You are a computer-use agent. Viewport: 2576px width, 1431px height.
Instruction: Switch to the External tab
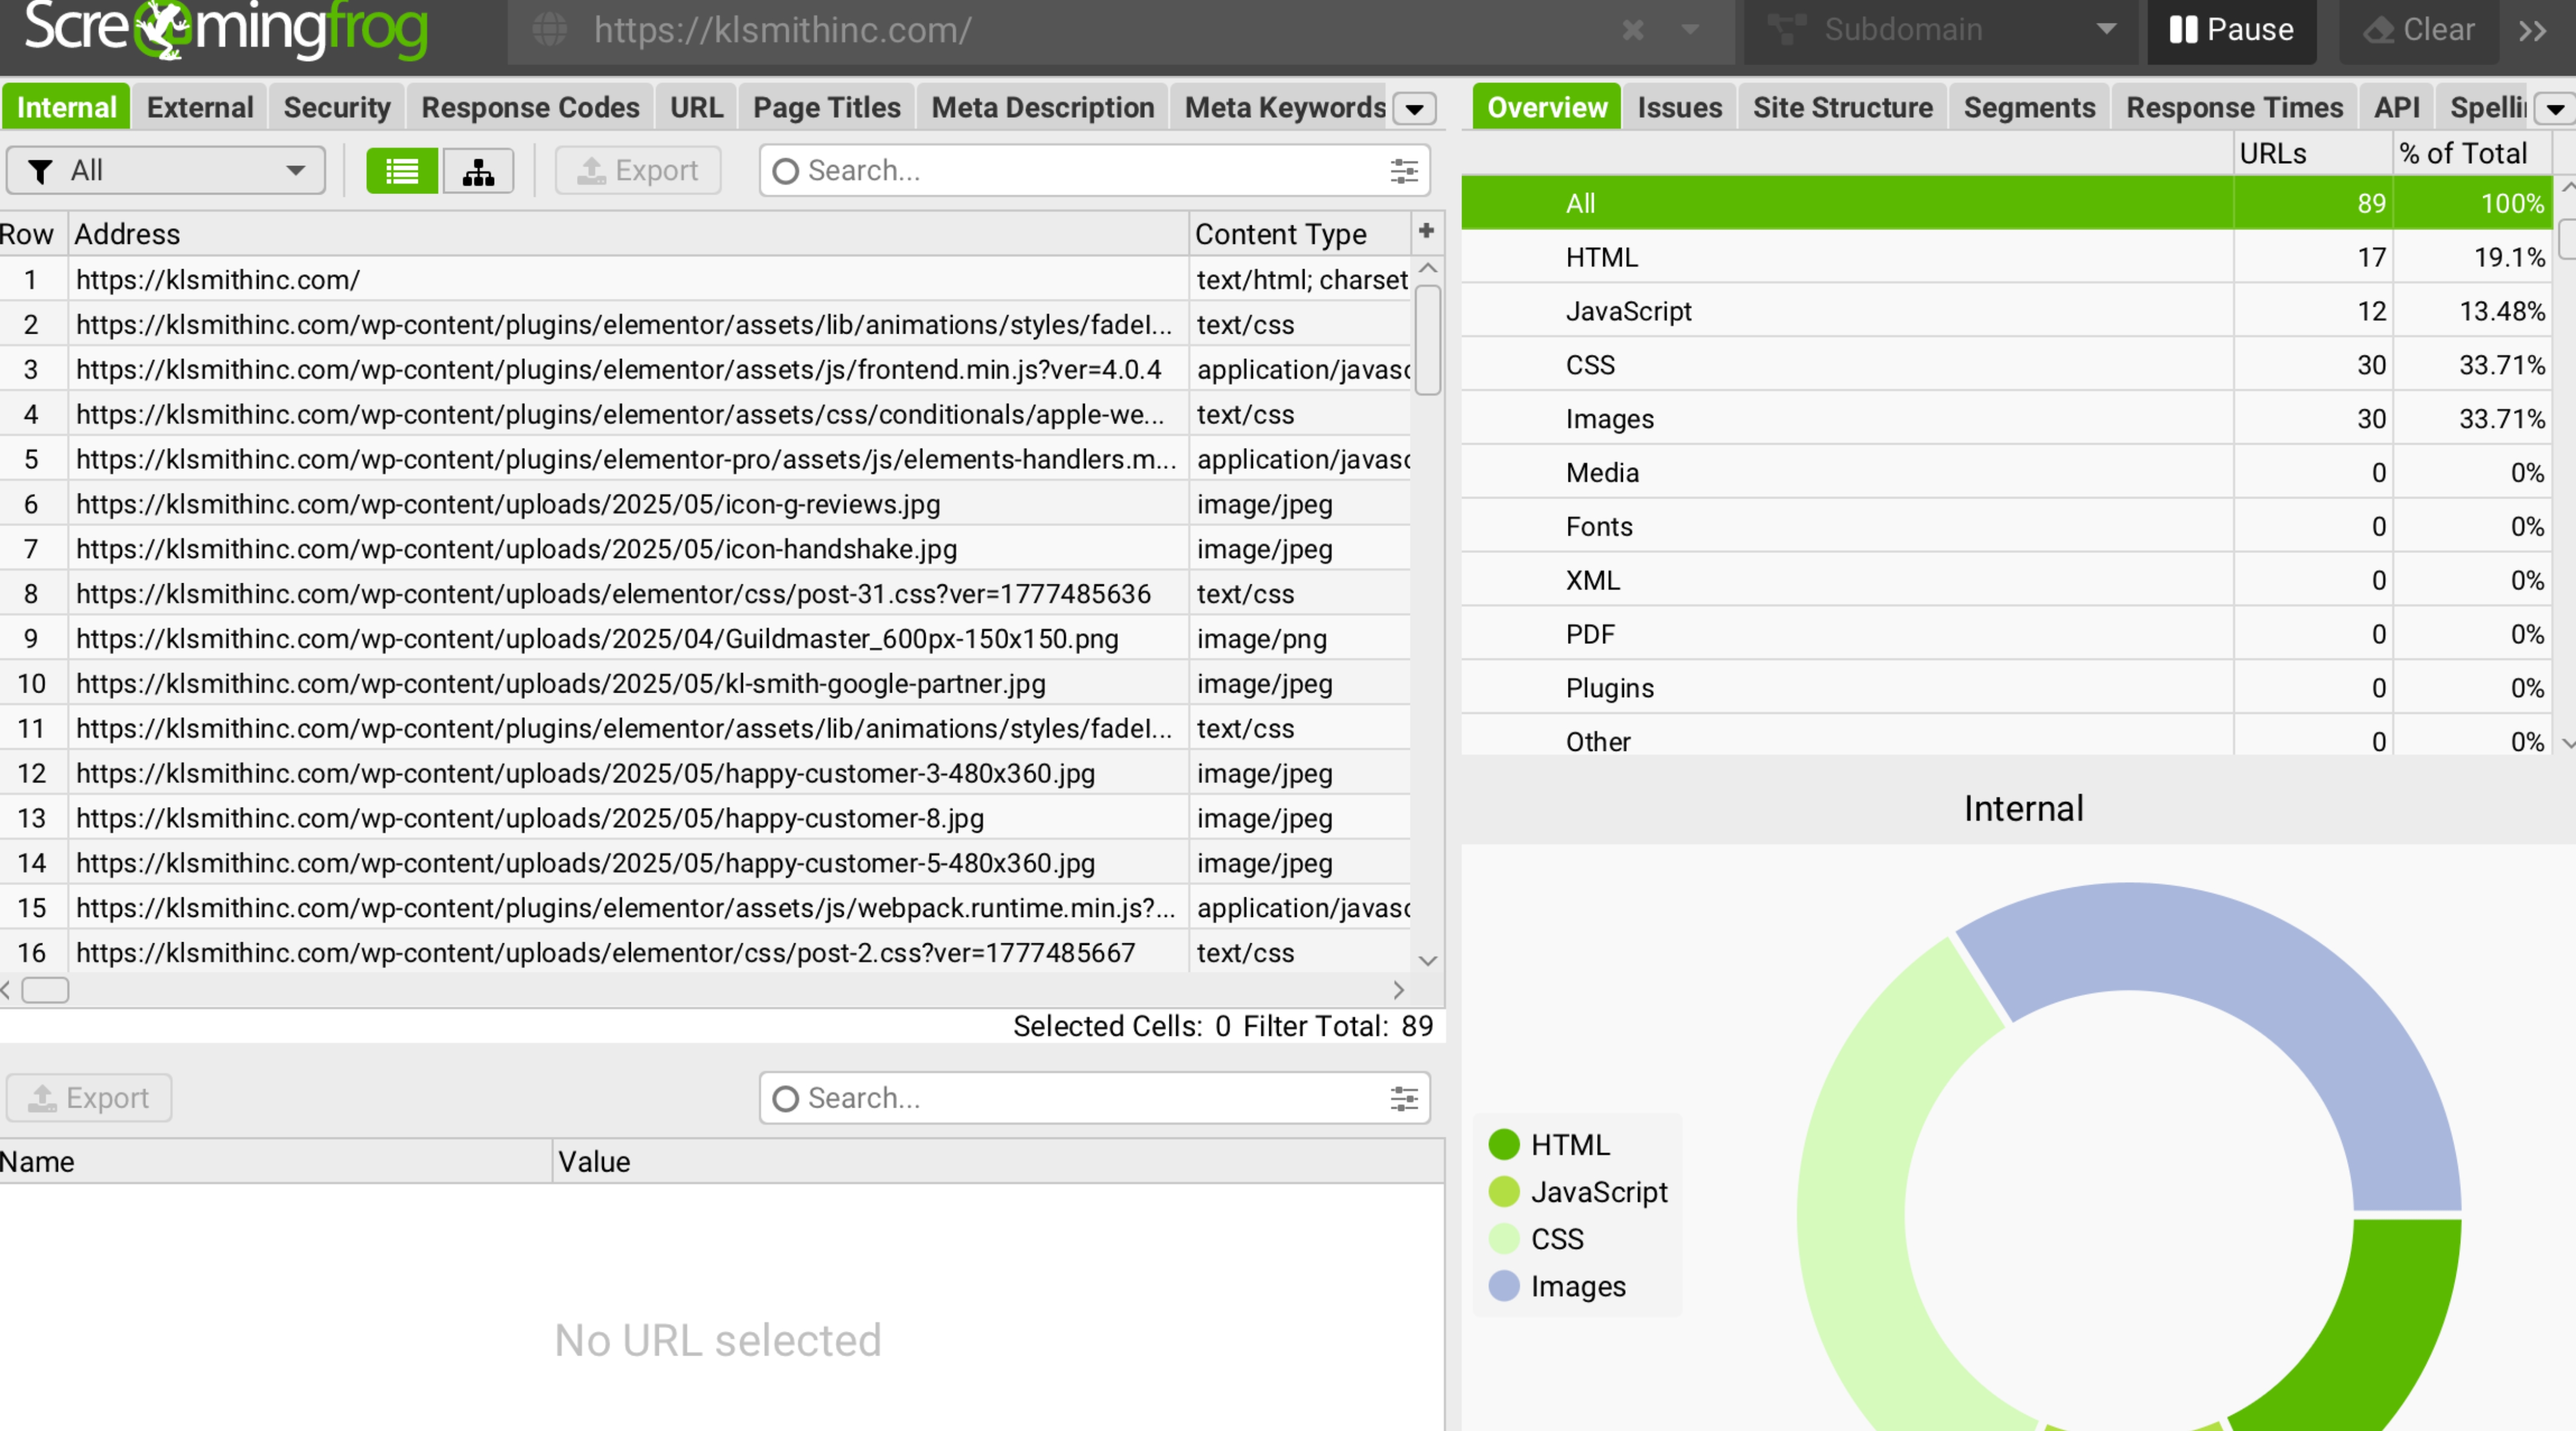[x=200, y=107]
